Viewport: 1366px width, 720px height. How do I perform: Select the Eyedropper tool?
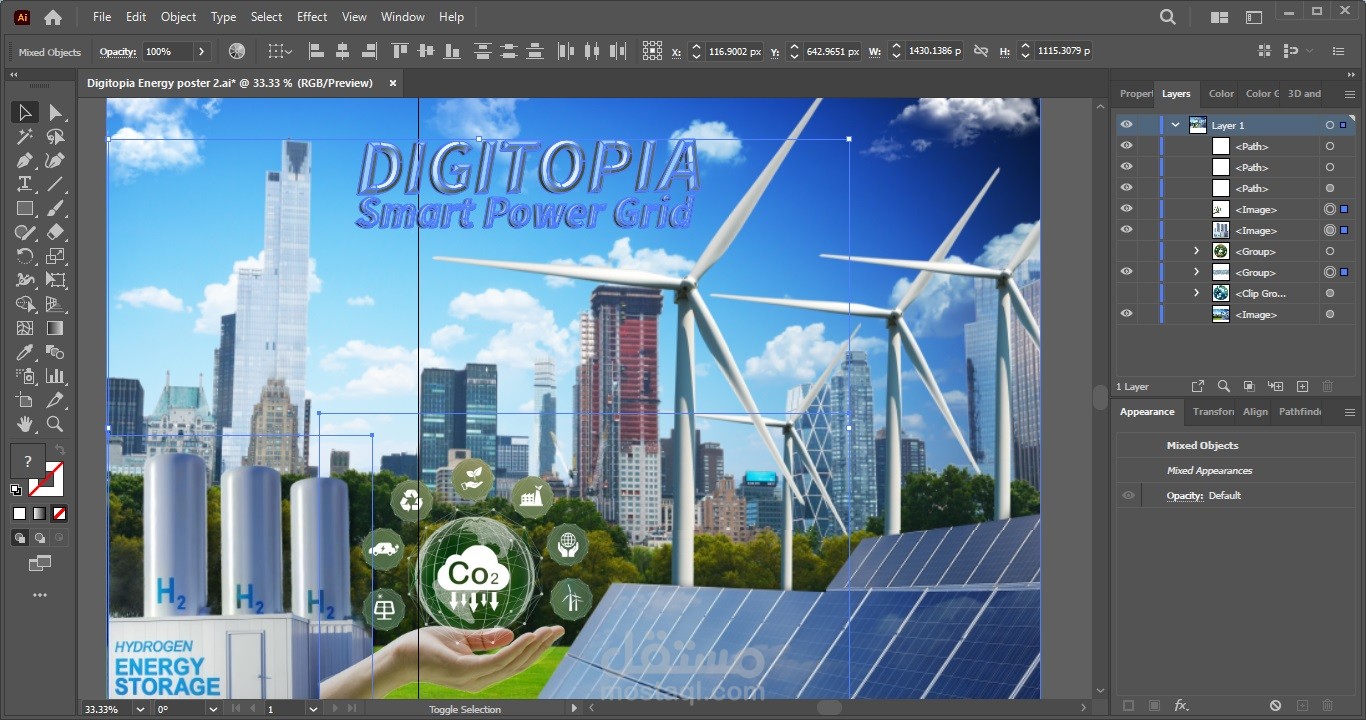tap(25, 353)
